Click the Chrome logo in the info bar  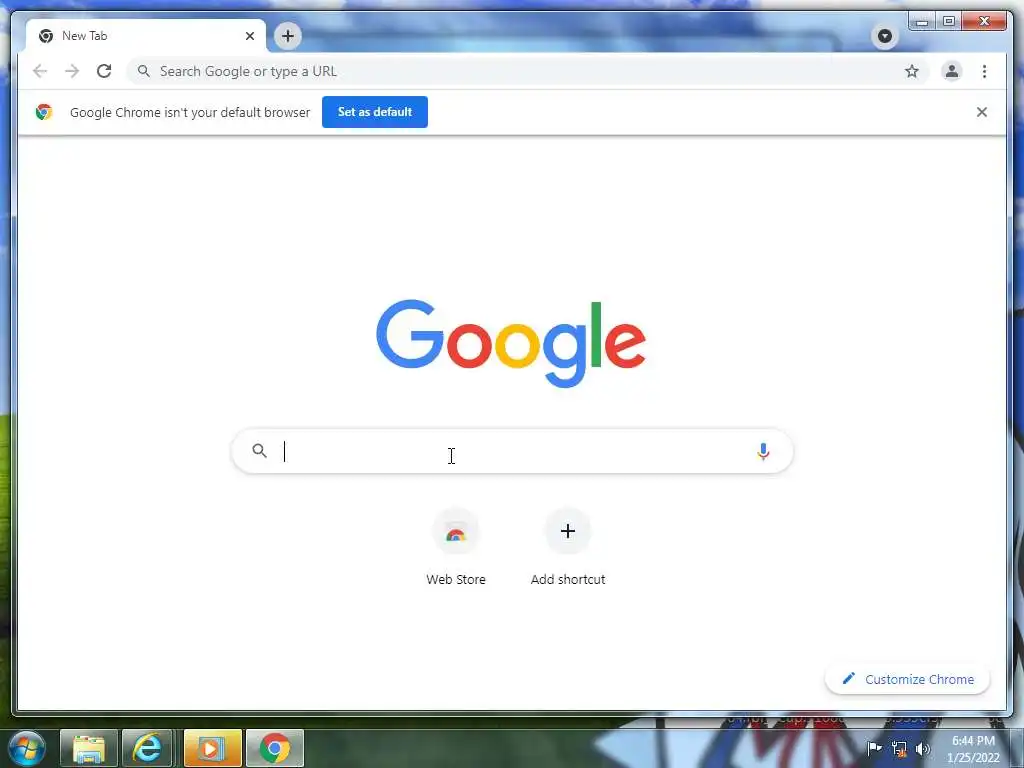[x=44, y=112]
